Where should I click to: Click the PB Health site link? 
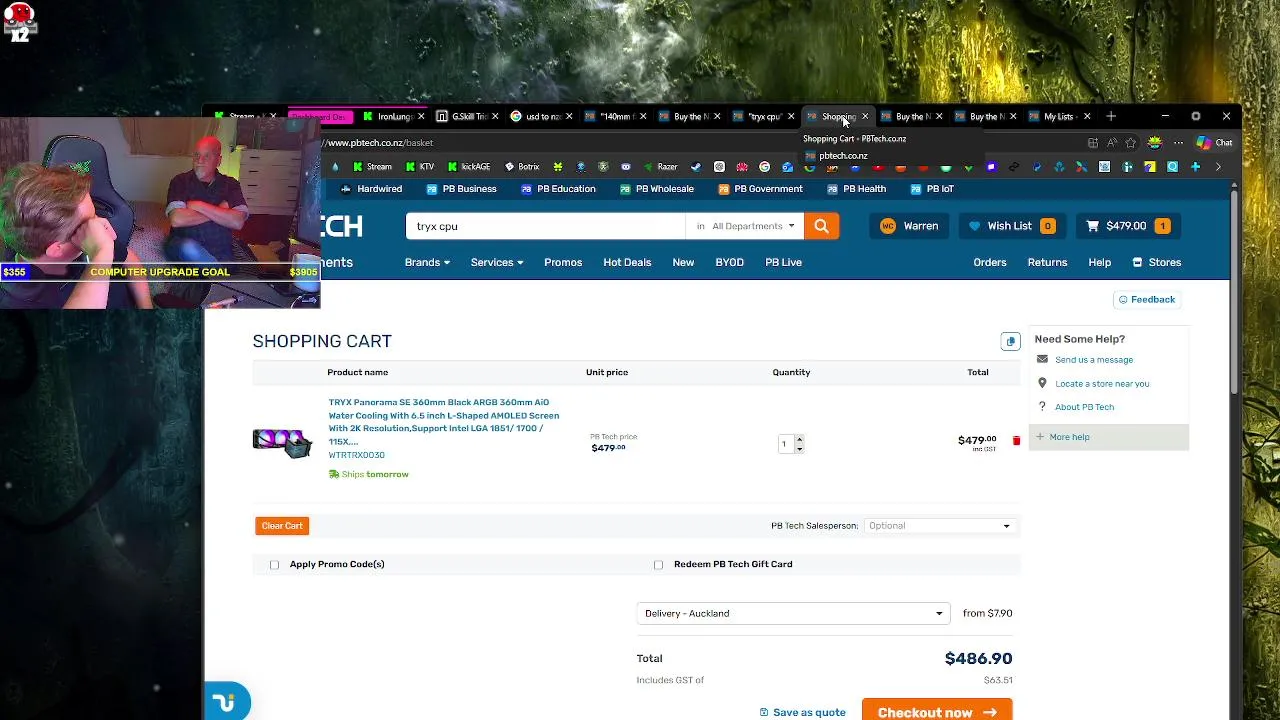pos(856,189)
